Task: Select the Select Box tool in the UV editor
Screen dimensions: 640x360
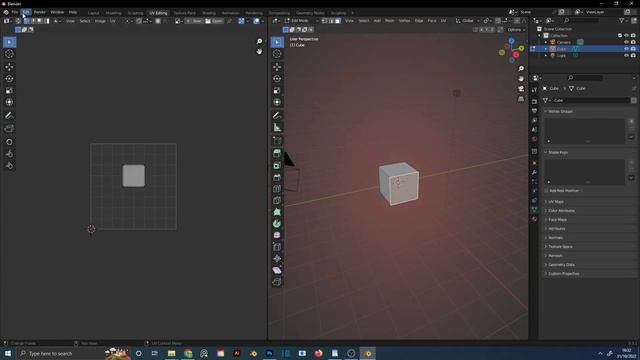Action: coord(9,42)
